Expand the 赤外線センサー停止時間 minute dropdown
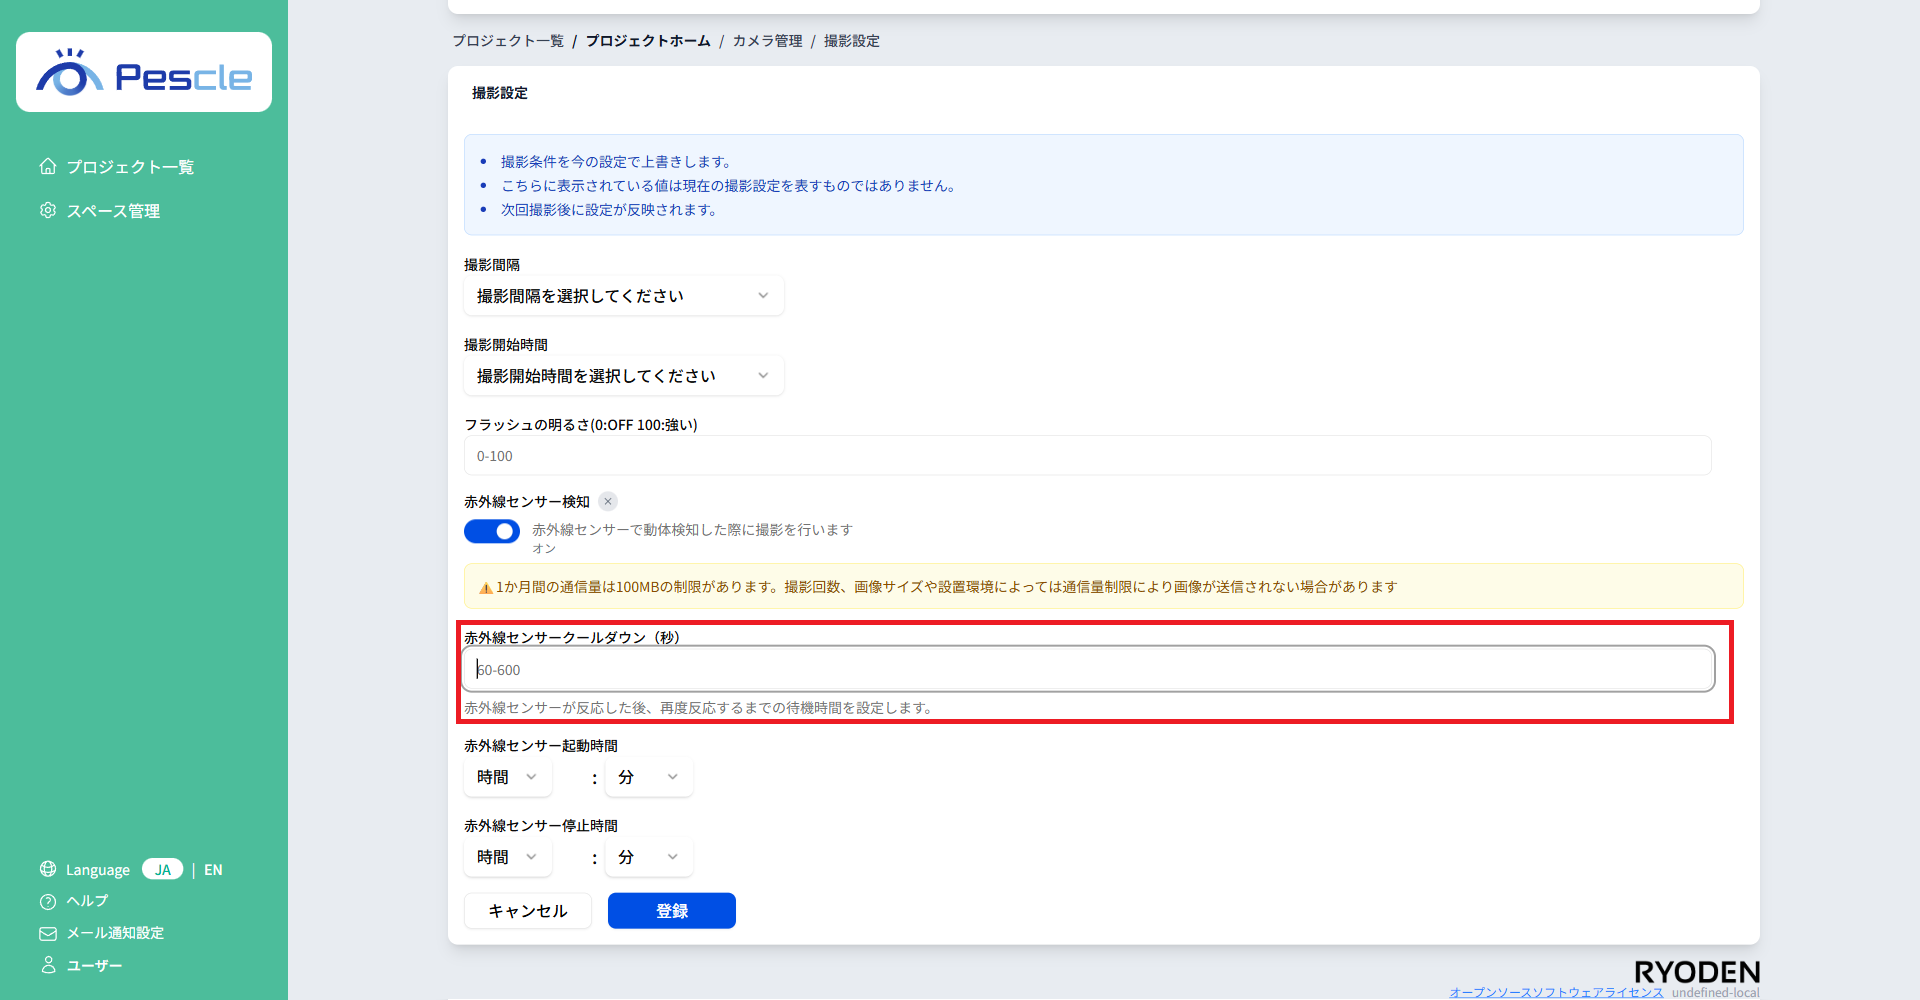1920x1000 pixels. tap(648, 857)
